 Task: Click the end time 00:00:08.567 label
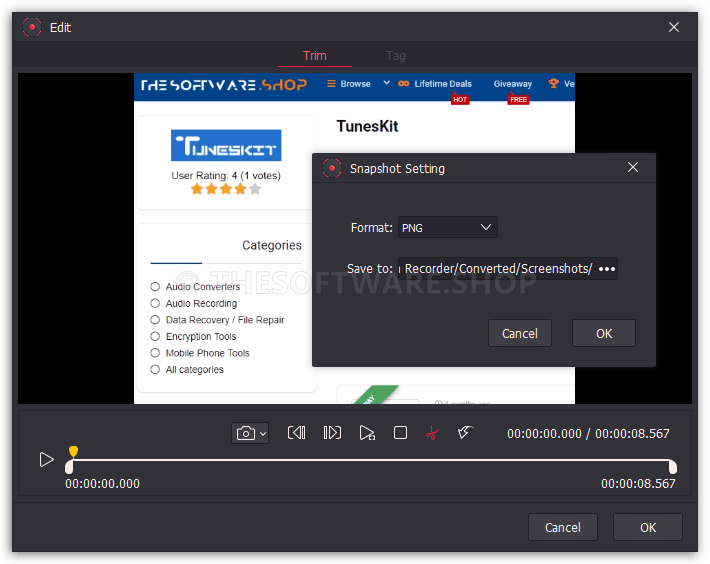pos(638,484)
